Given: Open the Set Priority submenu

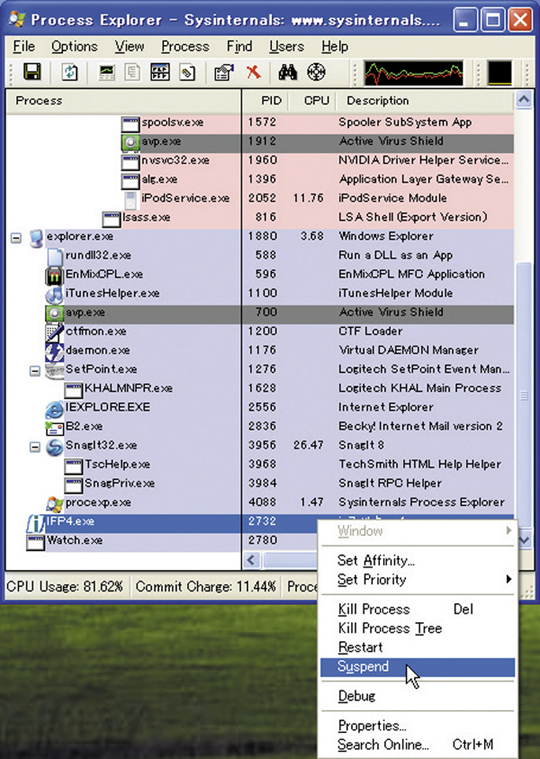Looking at the screenshot, I should 418,579.
